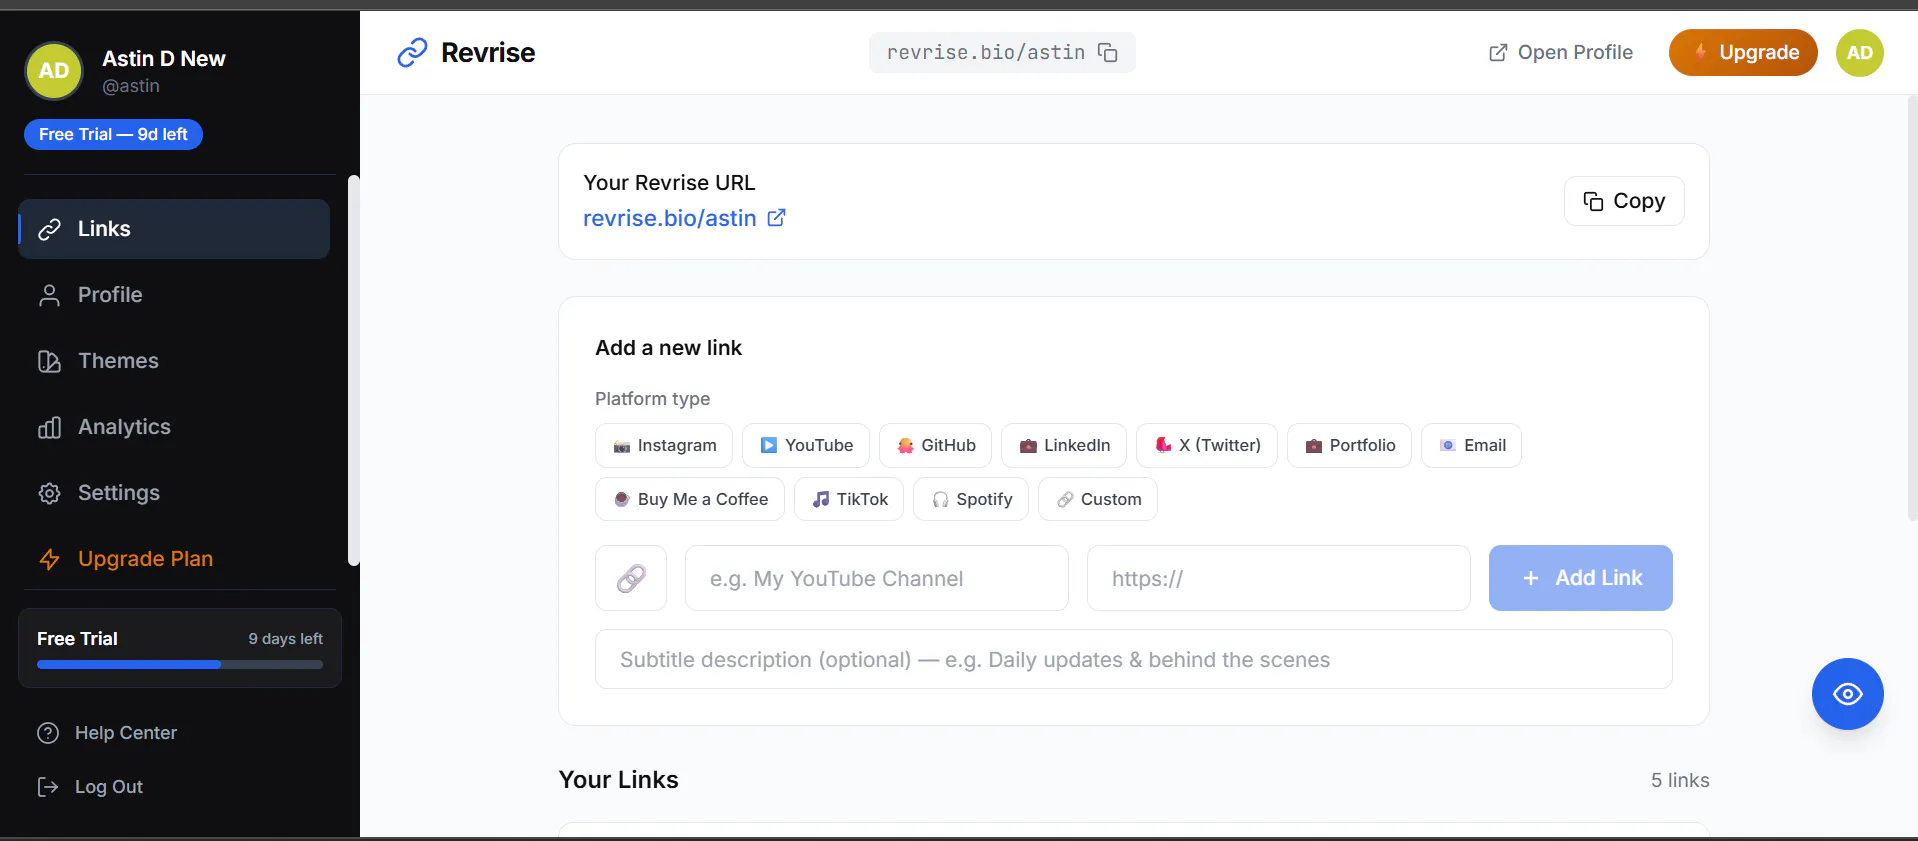Click the sidebar AD profile avatar
Viewport: 1918px width, 841px height.
tap(54, 71)
